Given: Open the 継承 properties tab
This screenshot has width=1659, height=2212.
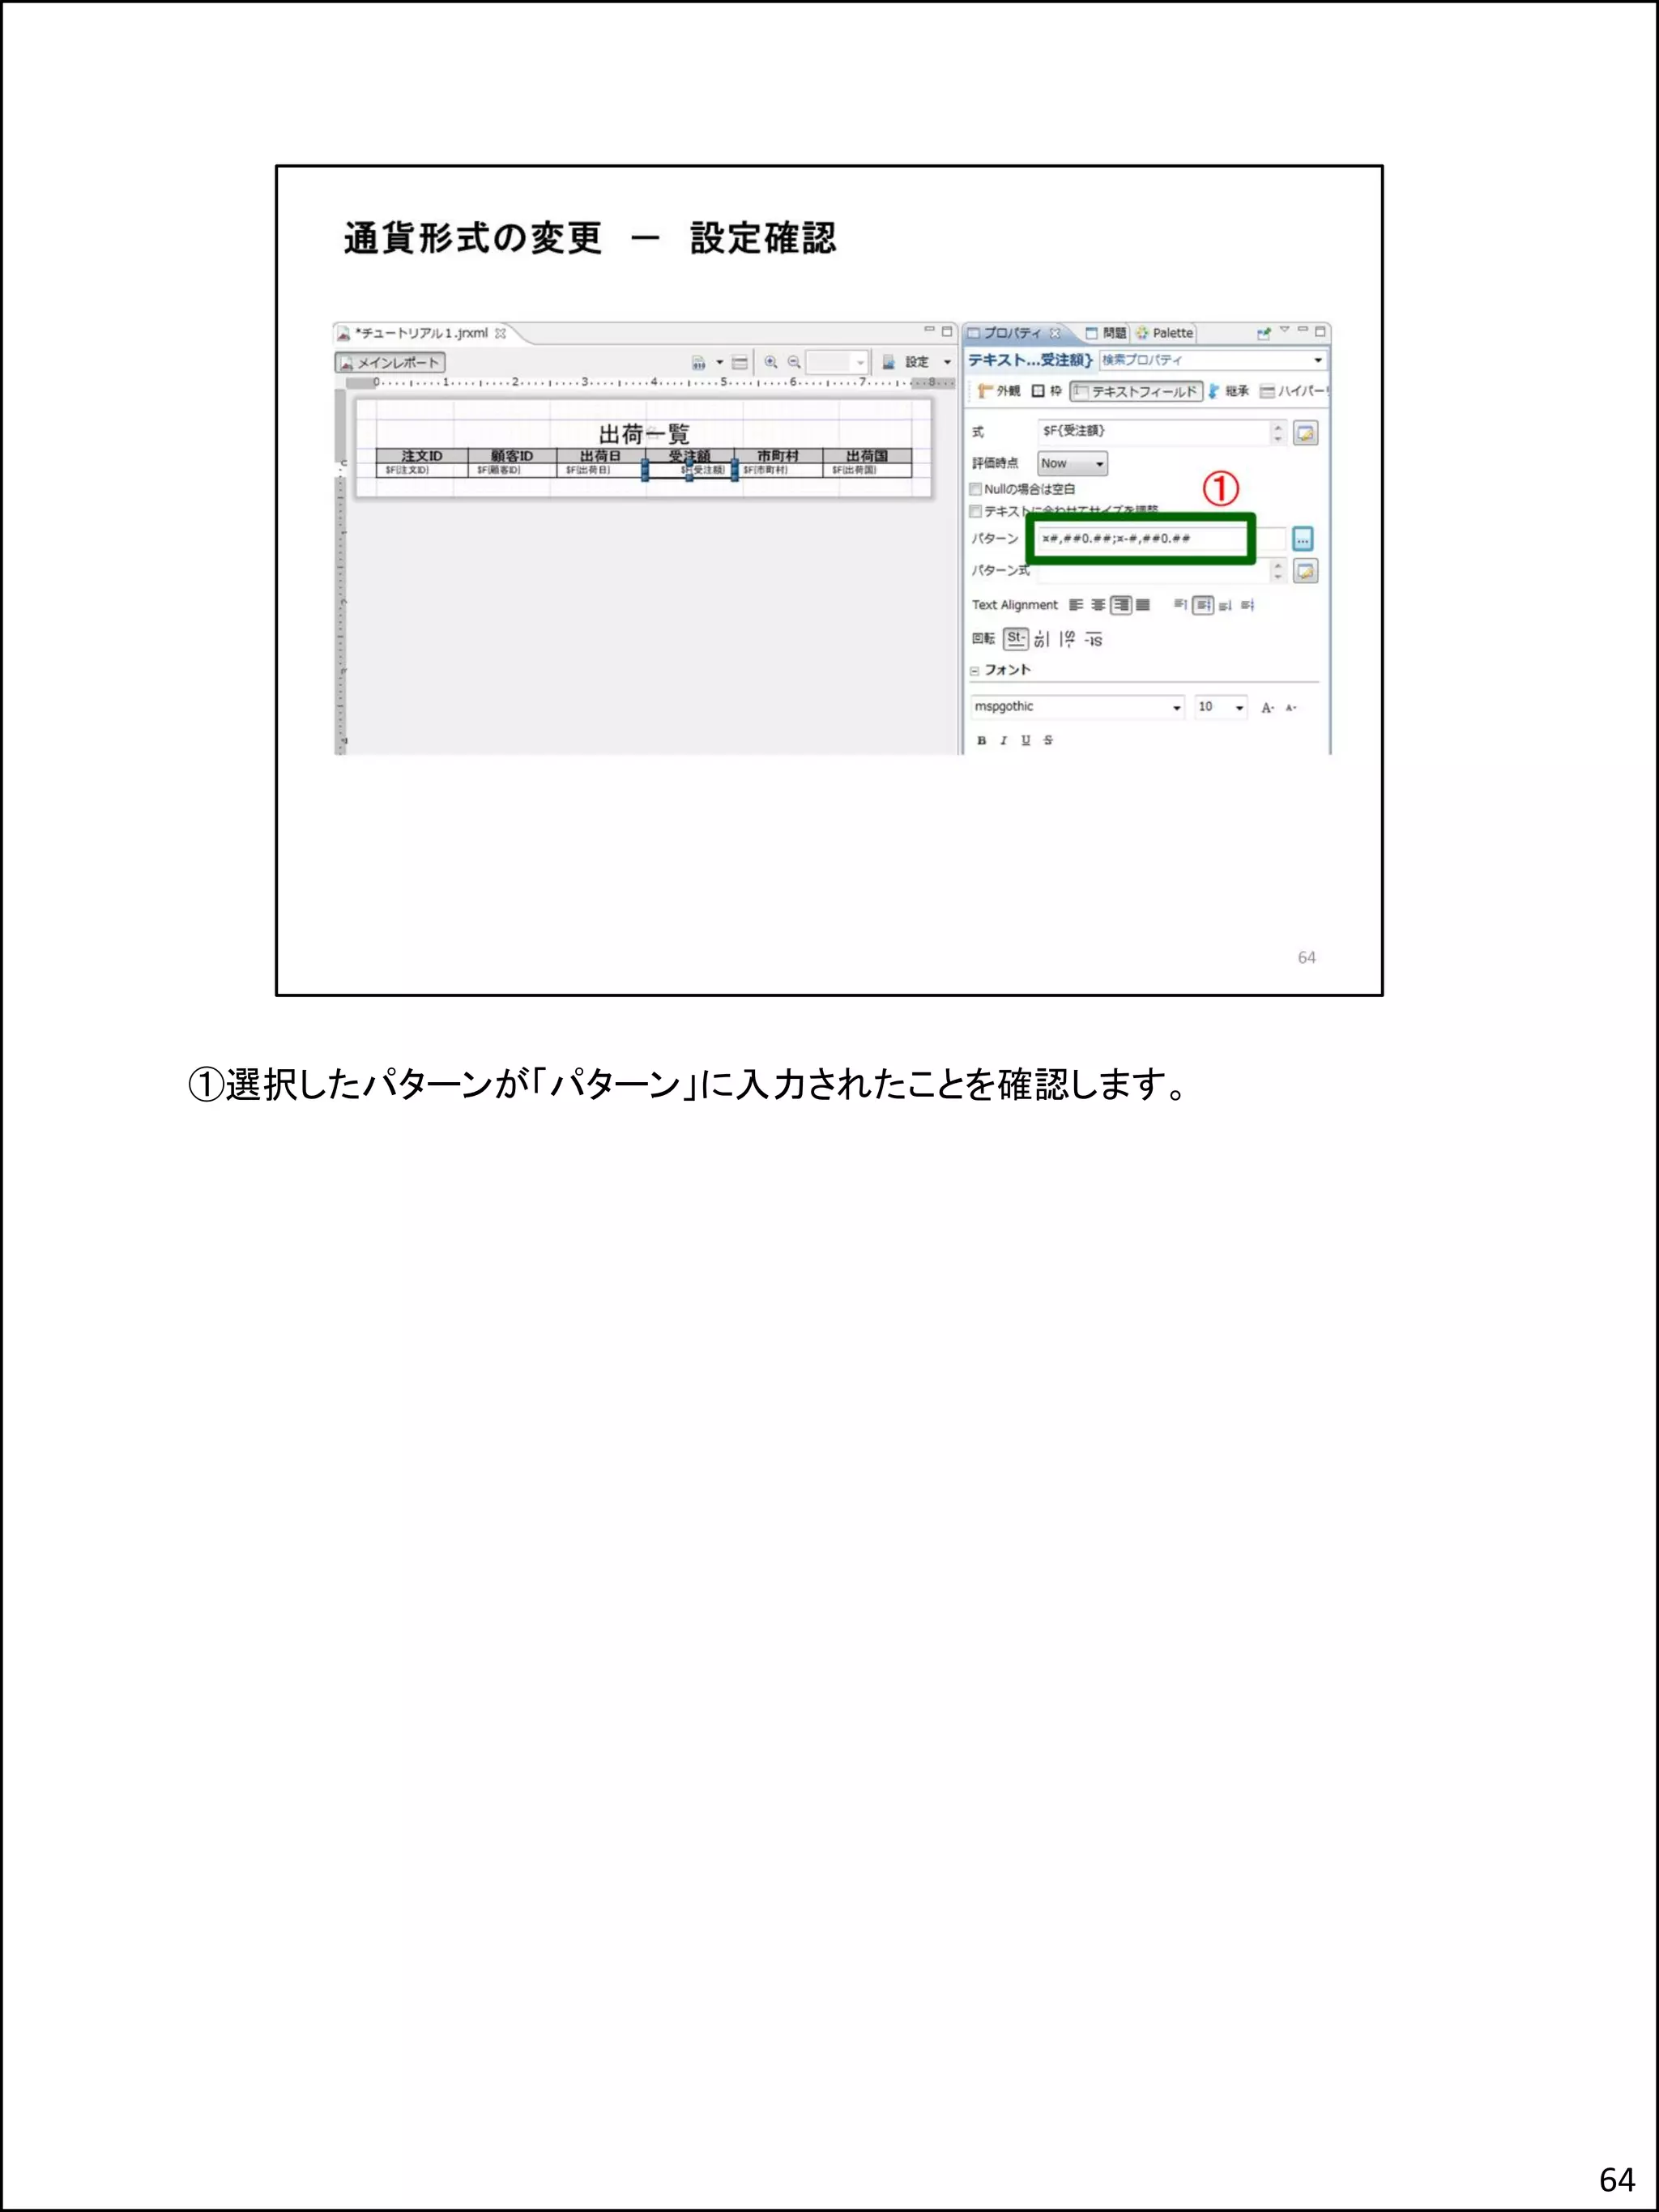Looking at the screenshot, I should 1229,391.
